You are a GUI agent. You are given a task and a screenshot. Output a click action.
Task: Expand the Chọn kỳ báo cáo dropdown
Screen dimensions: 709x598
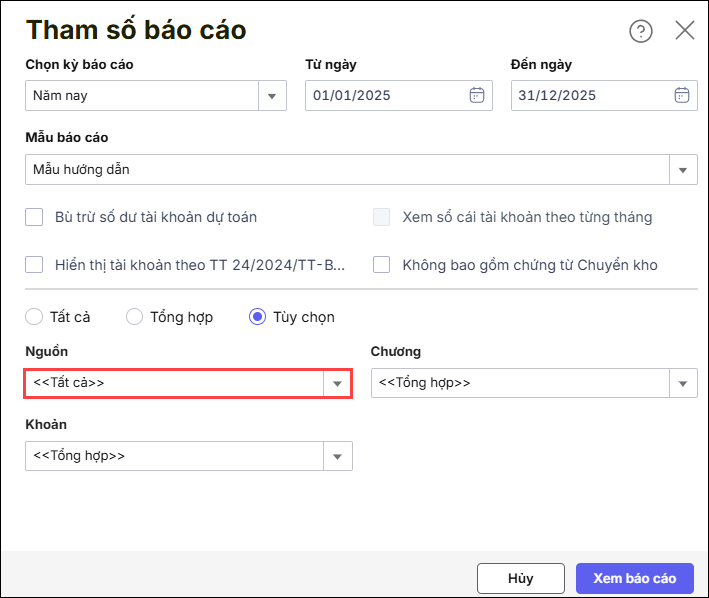pyautogui.click(x=272, y=96)
